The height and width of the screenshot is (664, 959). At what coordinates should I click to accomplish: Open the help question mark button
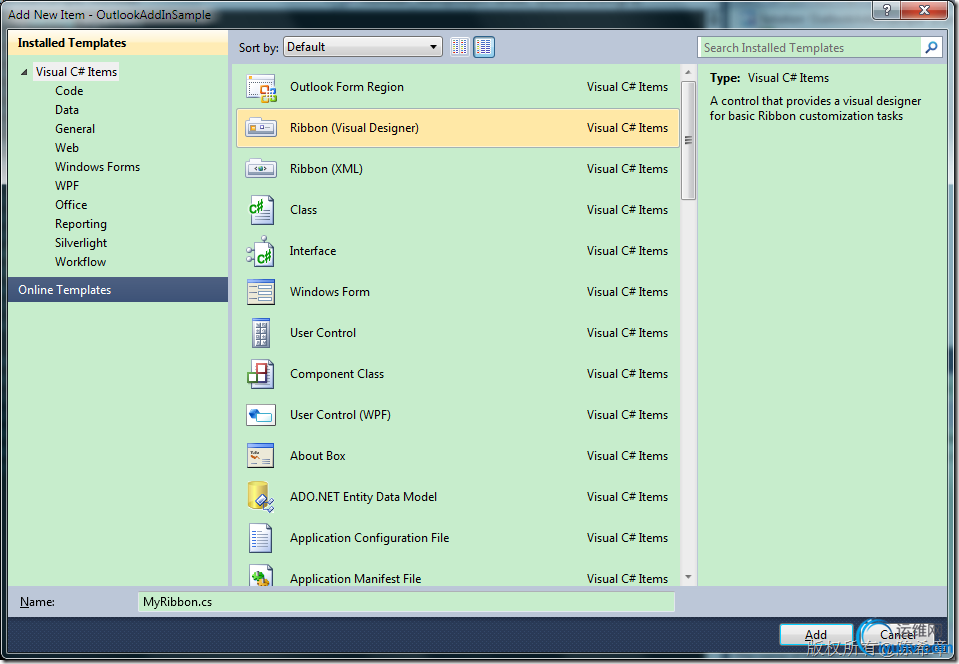click(x=887, y=10)
